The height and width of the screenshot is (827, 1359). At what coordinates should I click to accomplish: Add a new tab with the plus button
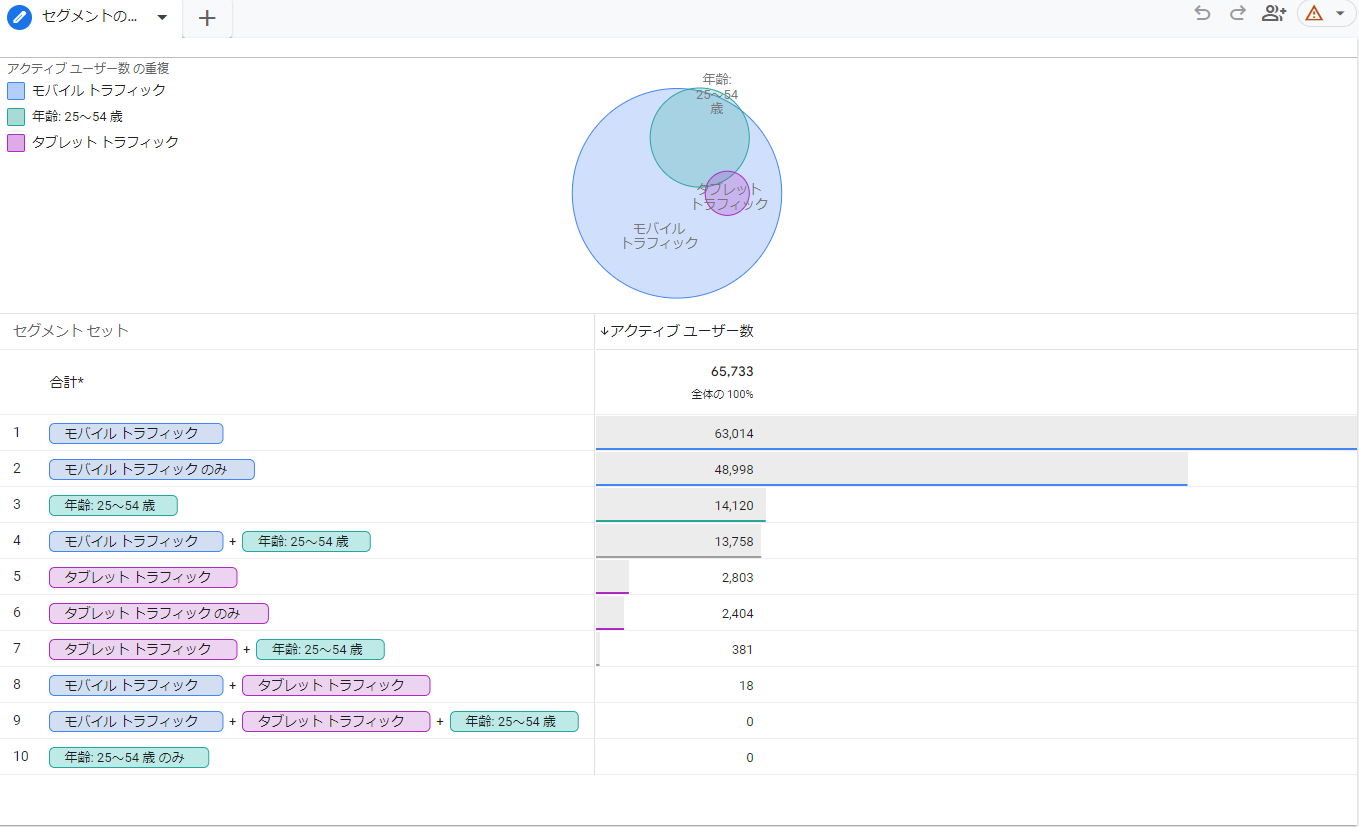pyautogui.click(x=207, y=18)
